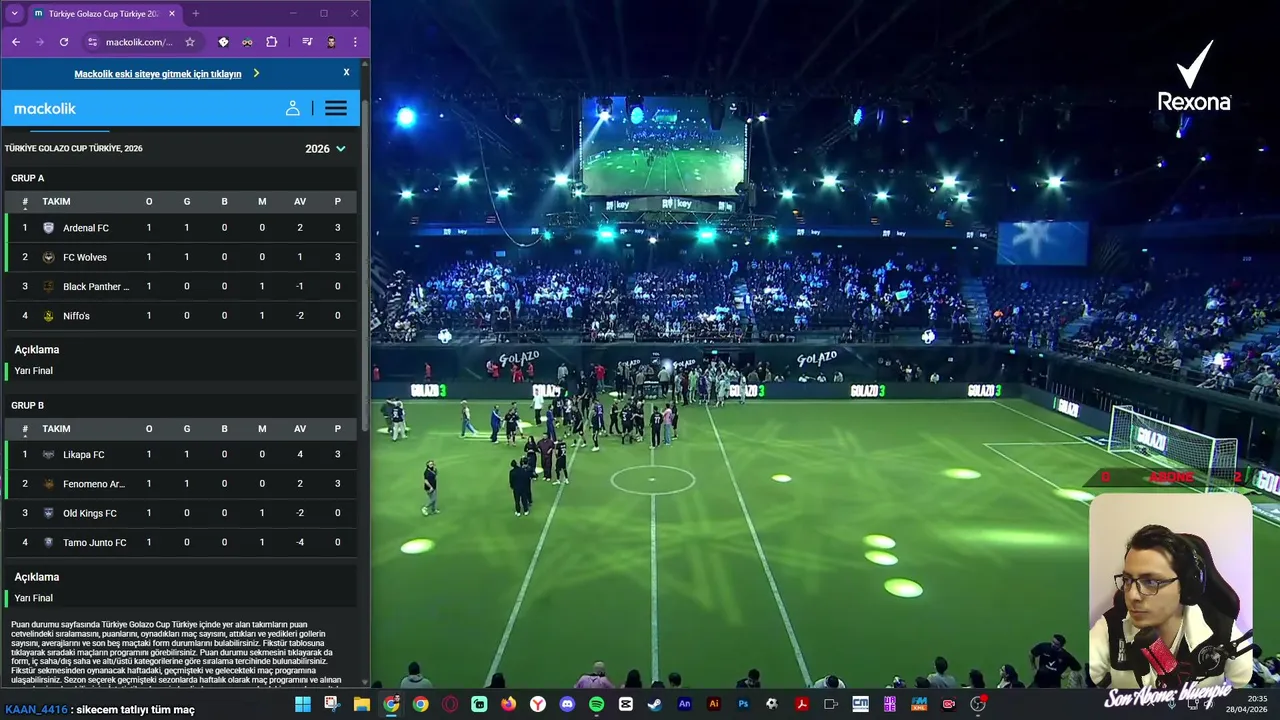The width and height of the screenshot is (1280, 720).
Task: Open the browser three-dot menu
Action: tap(355, 42)
